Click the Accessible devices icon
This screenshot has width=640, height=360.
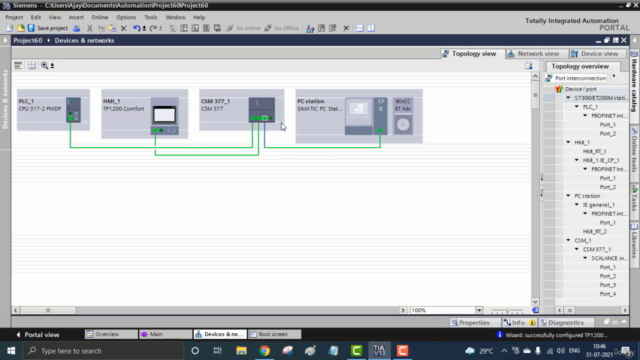(x=310, y=28)
